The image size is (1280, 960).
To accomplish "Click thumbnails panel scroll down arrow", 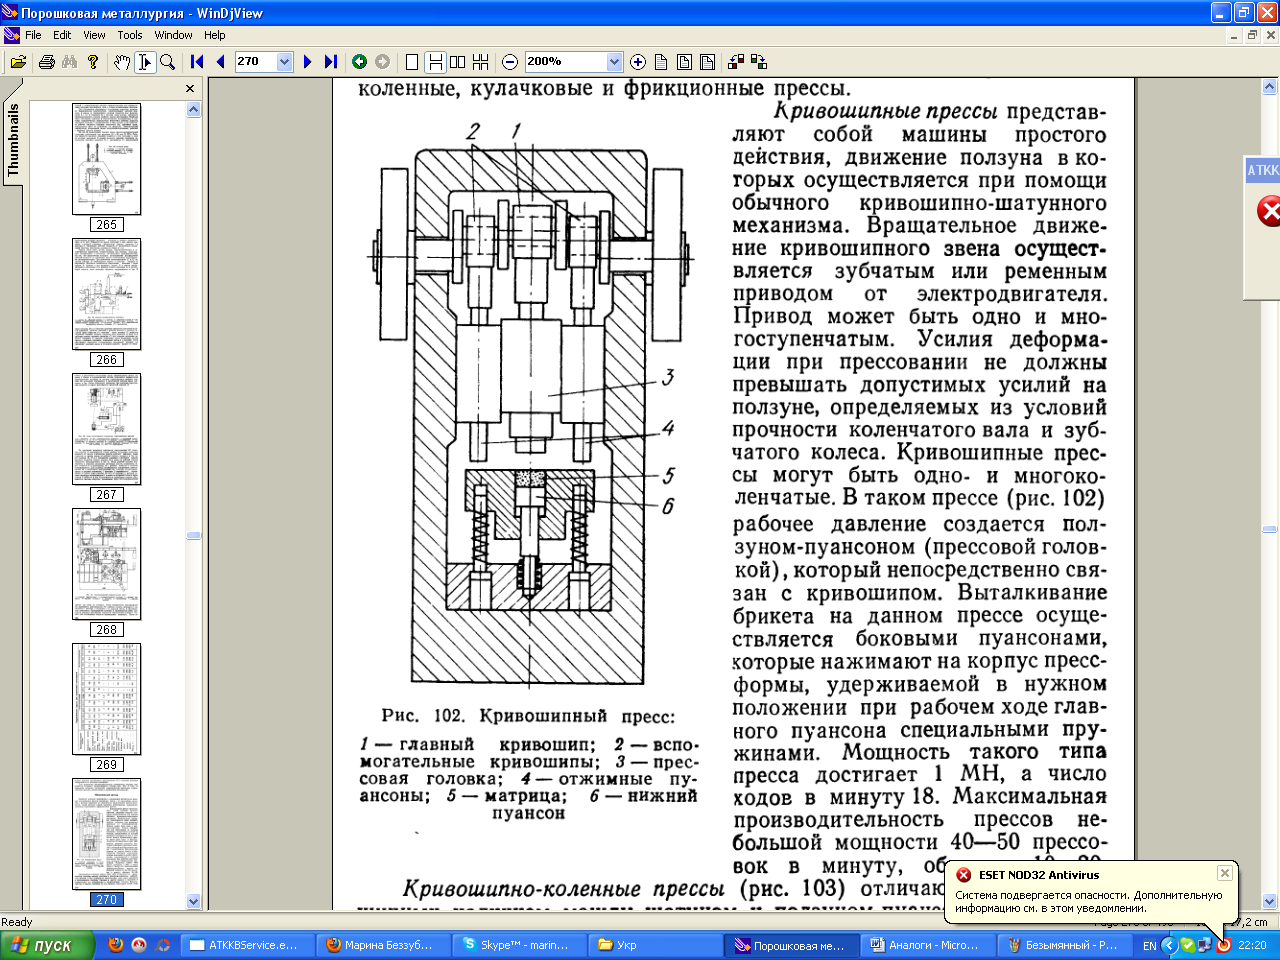I will tap(194, 901).
